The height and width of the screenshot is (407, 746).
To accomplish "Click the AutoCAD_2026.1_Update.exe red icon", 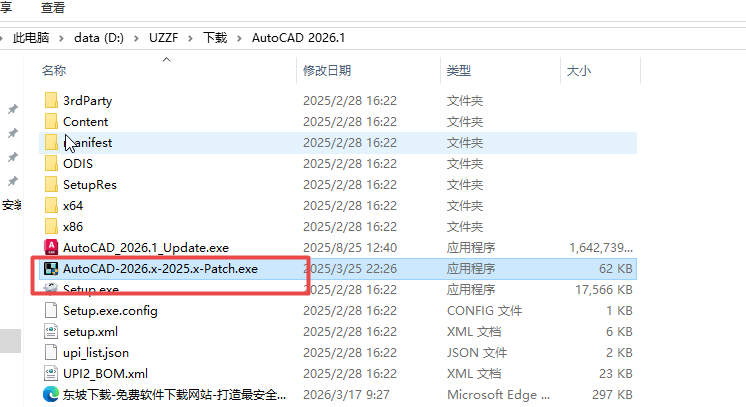I will [x=52, y=247].
